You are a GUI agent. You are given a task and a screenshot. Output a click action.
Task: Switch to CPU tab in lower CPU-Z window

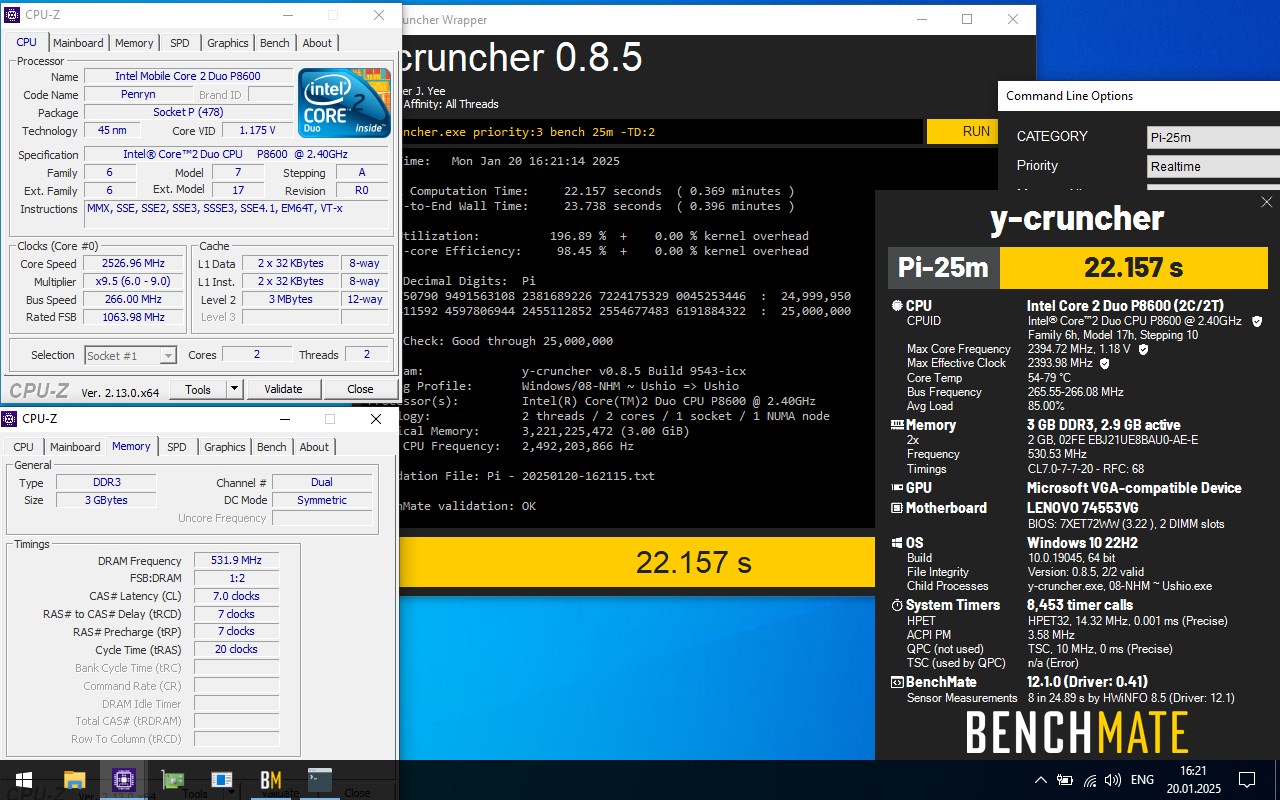[24, 447]
